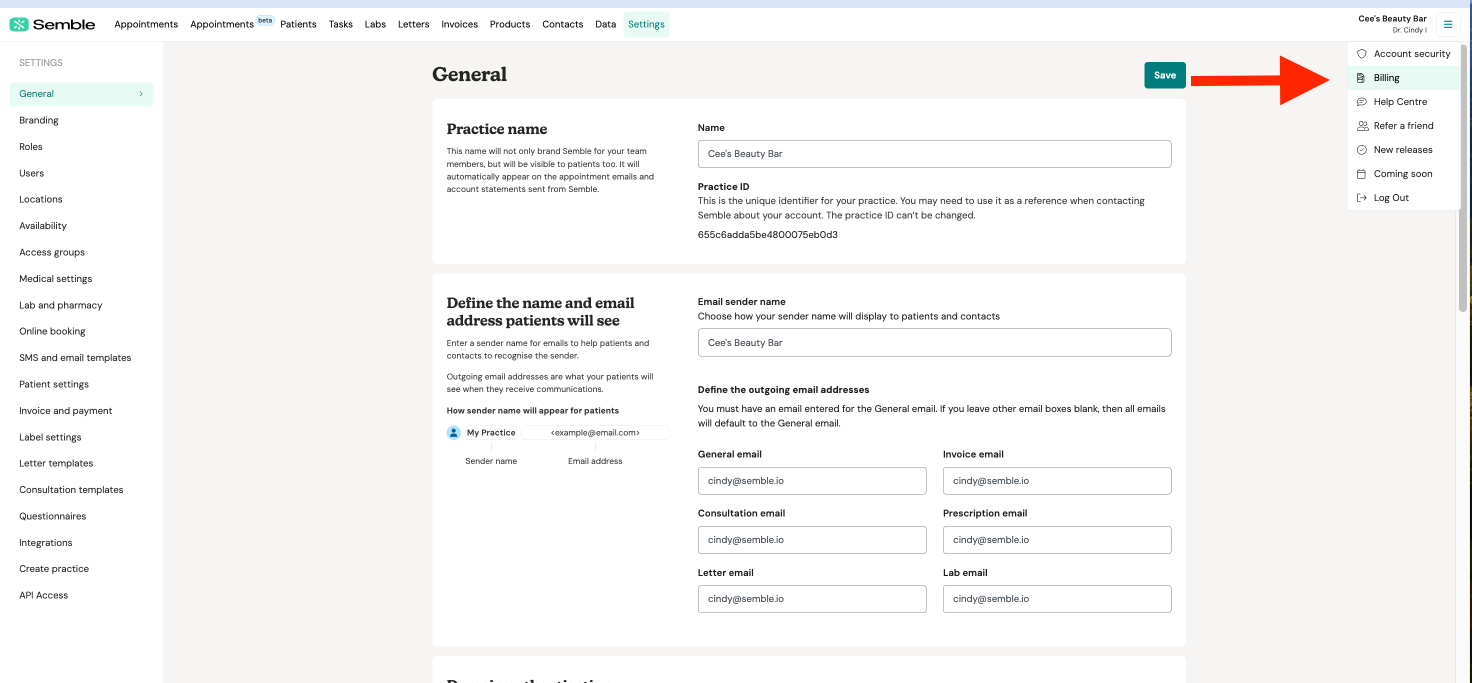Edit the Lab email field
The height and width of the screenshot is (683, 1472).
[1057, 599]
